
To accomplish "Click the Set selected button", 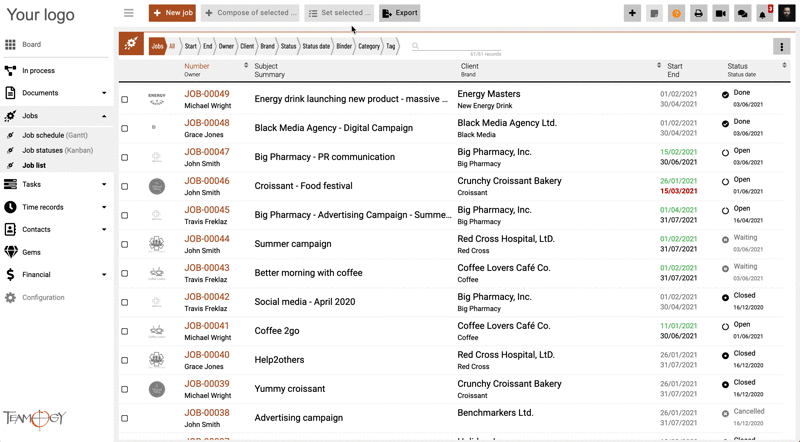I will click(339, 13).
